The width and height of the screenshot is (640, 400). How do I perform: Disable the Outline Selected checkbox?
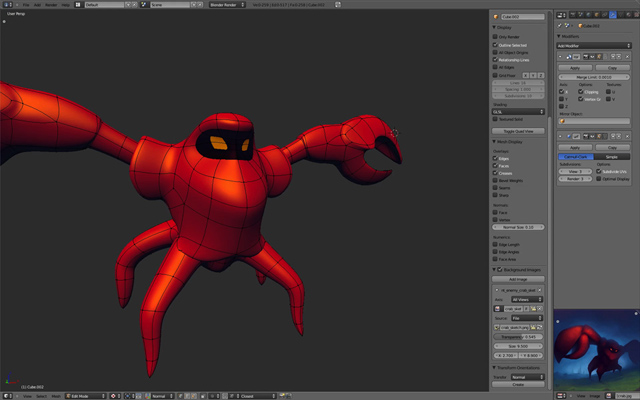coord(496,45)
